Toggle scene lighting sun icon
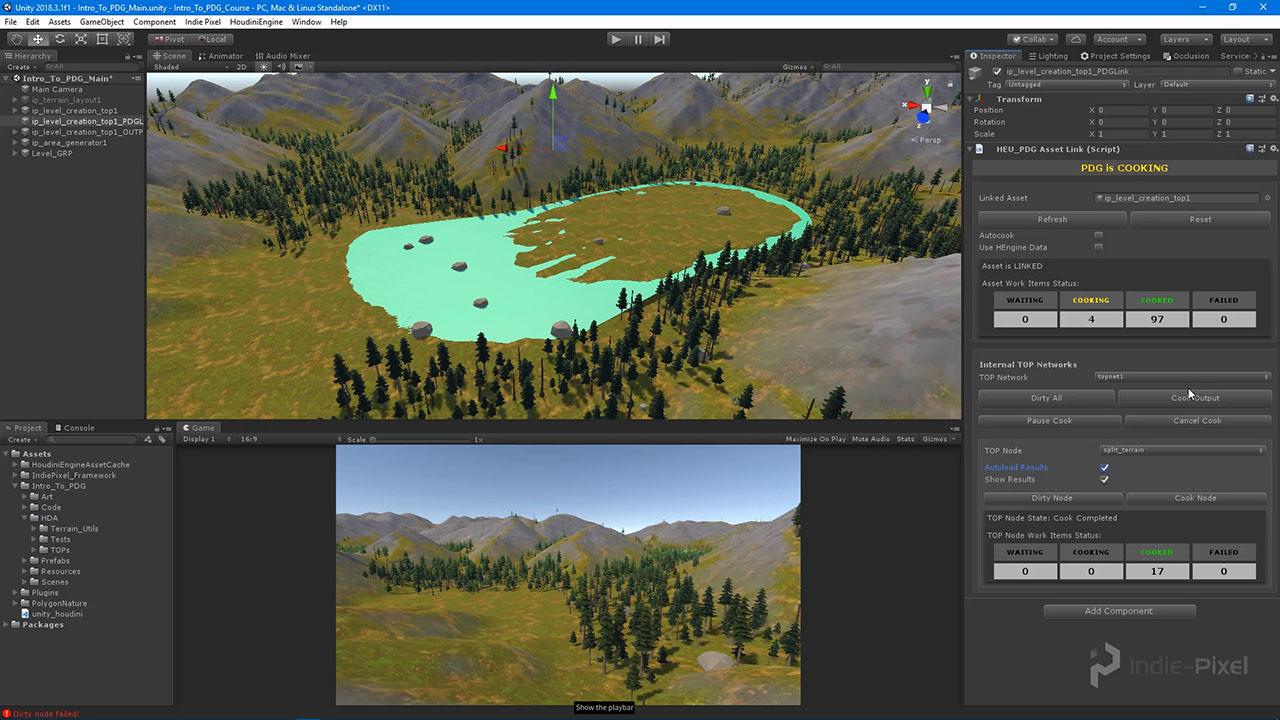 coord(265,67)
